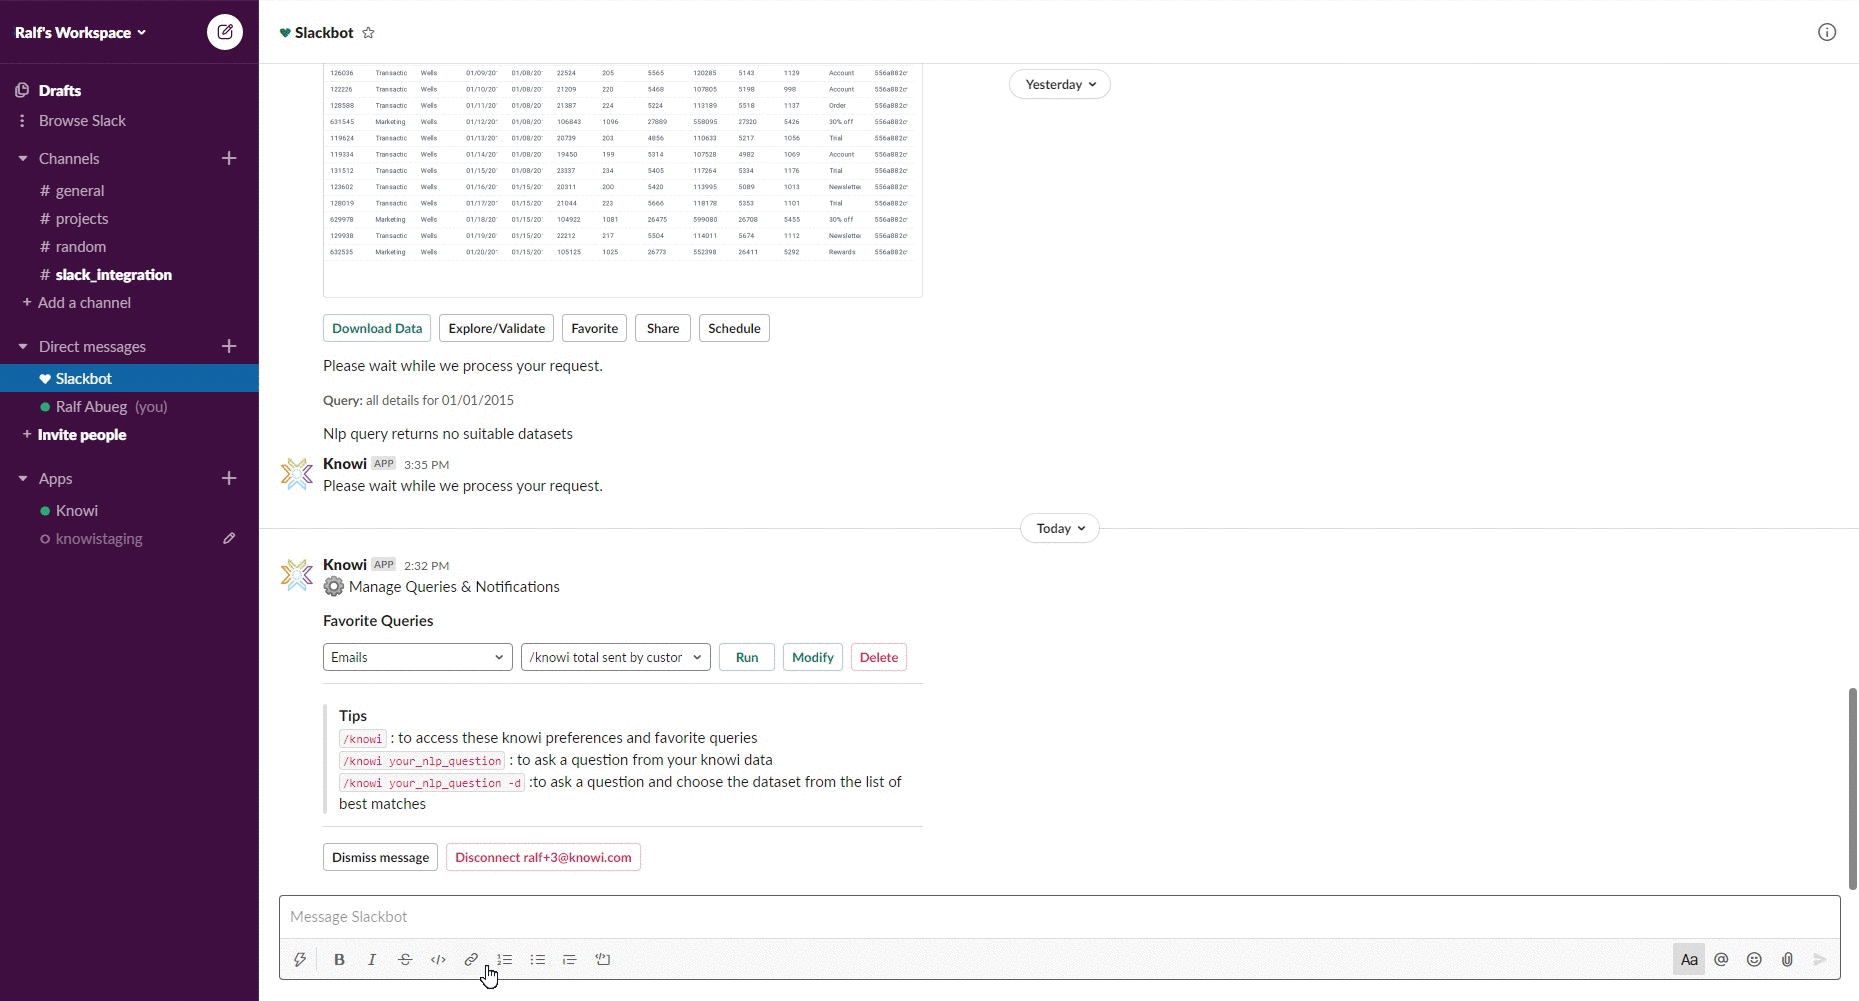Click the Message Slackbot input field
The image size is (1859, 1001).
(x=1000, y=916)
